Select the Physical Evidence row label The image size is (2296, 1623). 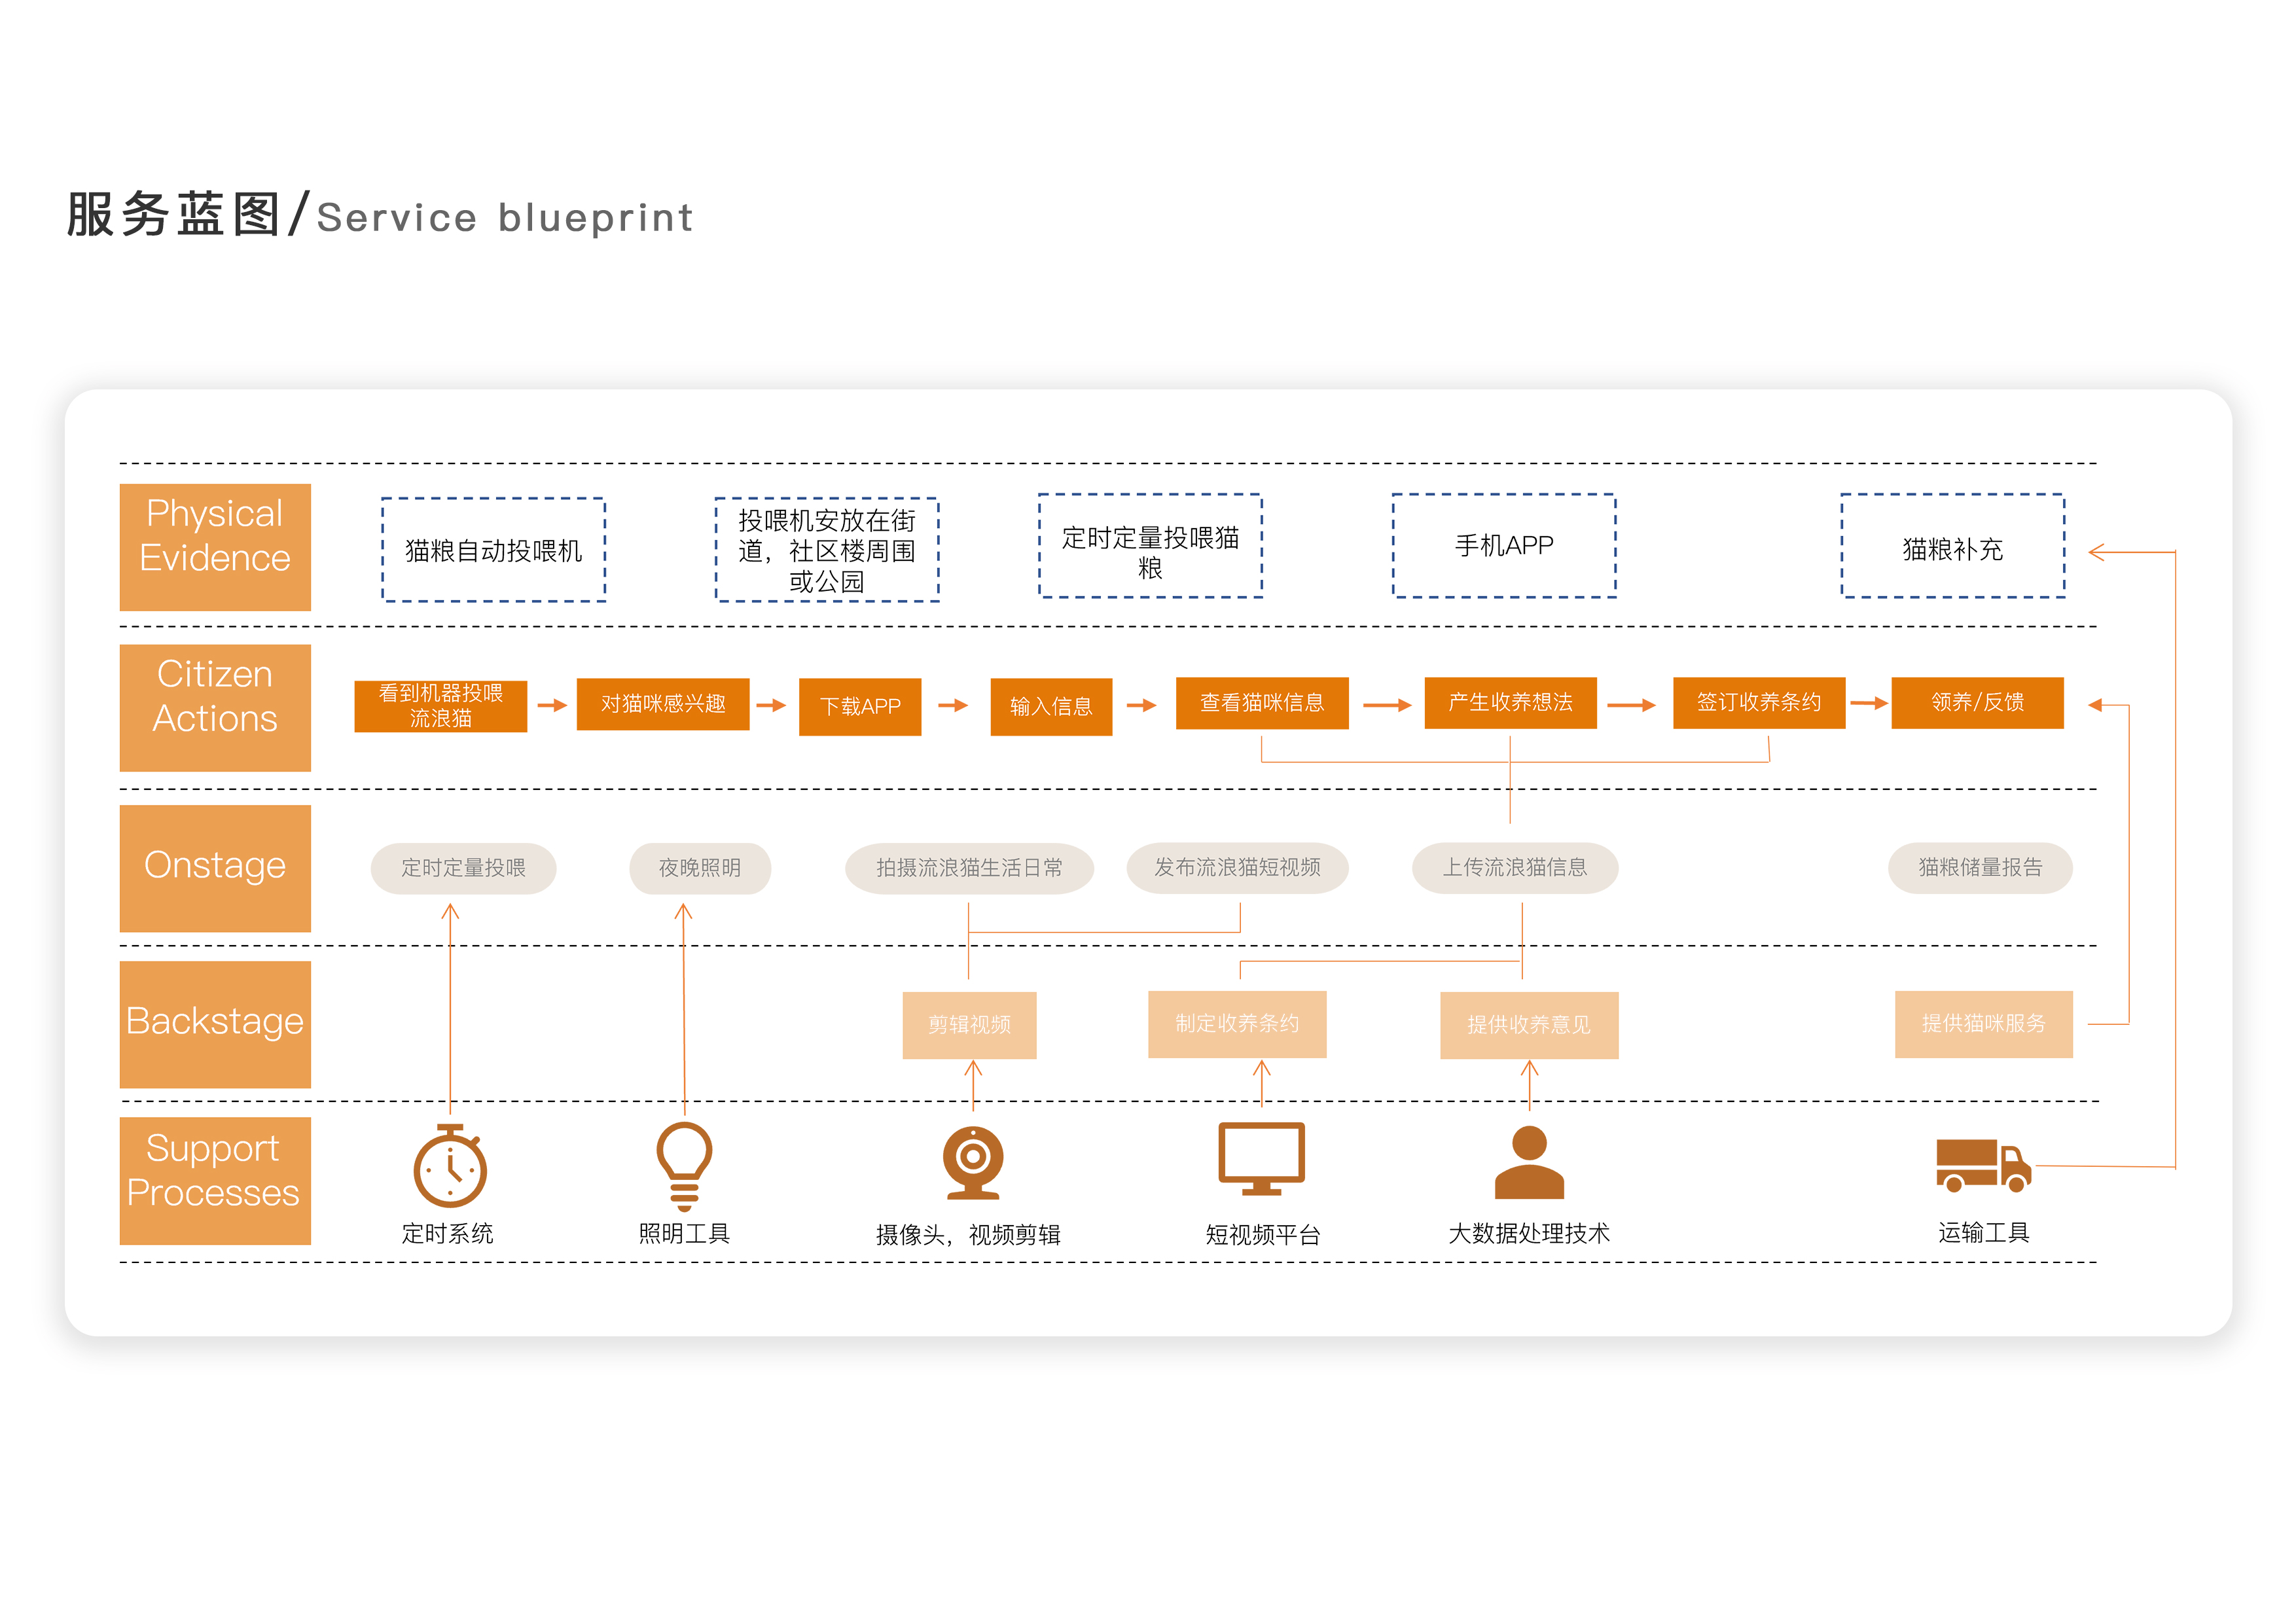215,546
